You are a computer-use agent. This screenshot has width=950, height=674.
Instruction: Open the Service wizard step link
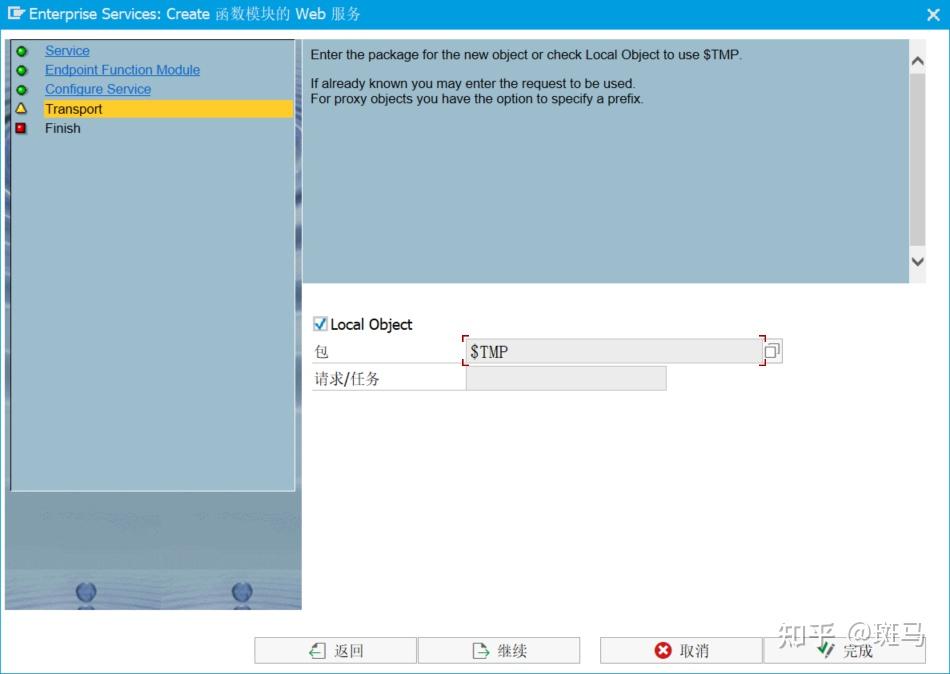(x=66, y=50)
